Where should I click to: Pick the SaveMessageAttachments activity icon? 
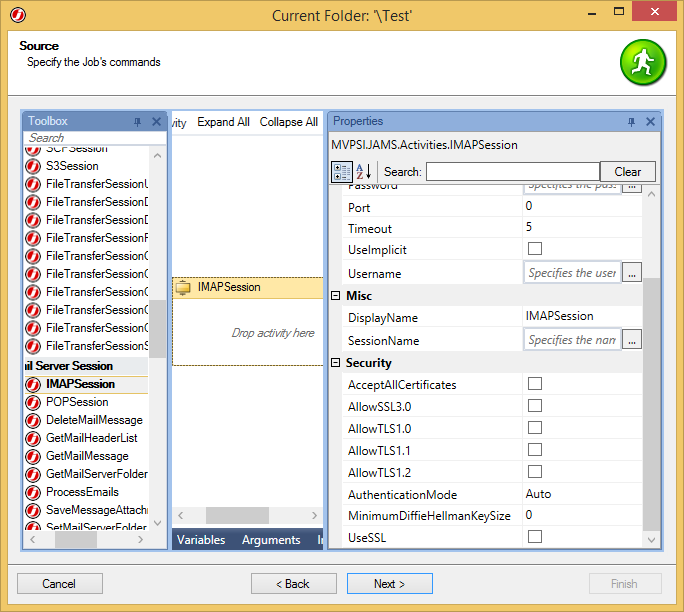point(33,510)
